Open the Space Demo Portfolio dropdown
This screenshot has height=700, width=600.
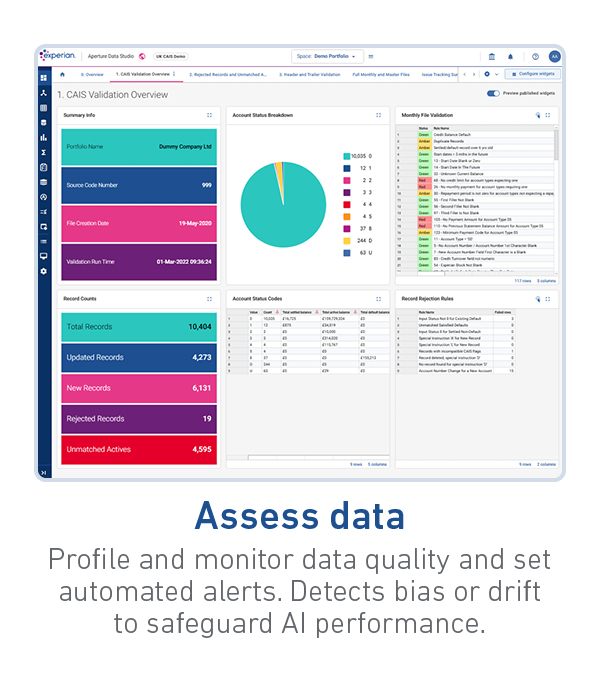[328, 57]
